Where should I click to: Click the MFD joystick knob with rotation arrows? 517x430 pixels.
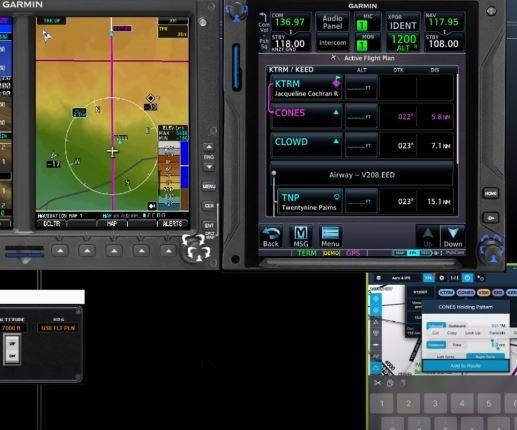coord(197,248)
